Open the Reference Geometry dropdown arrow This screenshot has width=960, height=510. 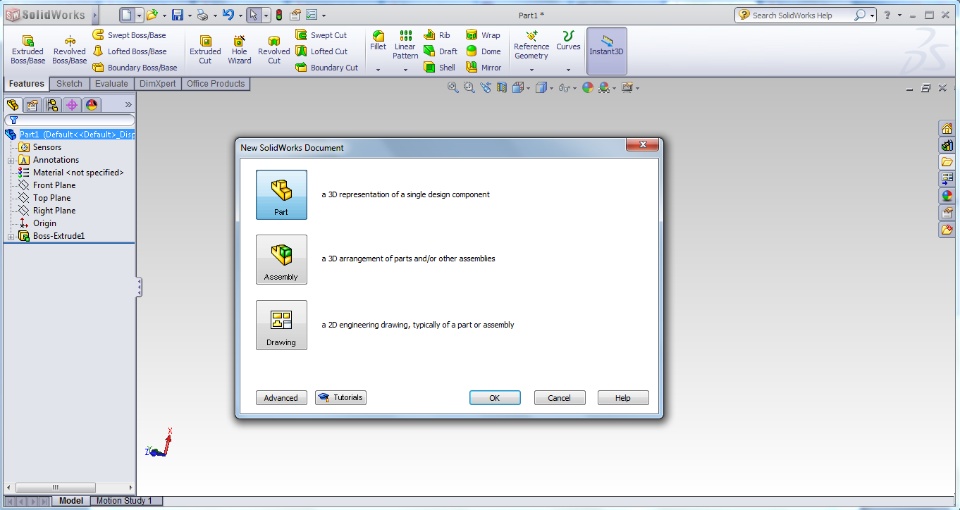coord(531,70)
